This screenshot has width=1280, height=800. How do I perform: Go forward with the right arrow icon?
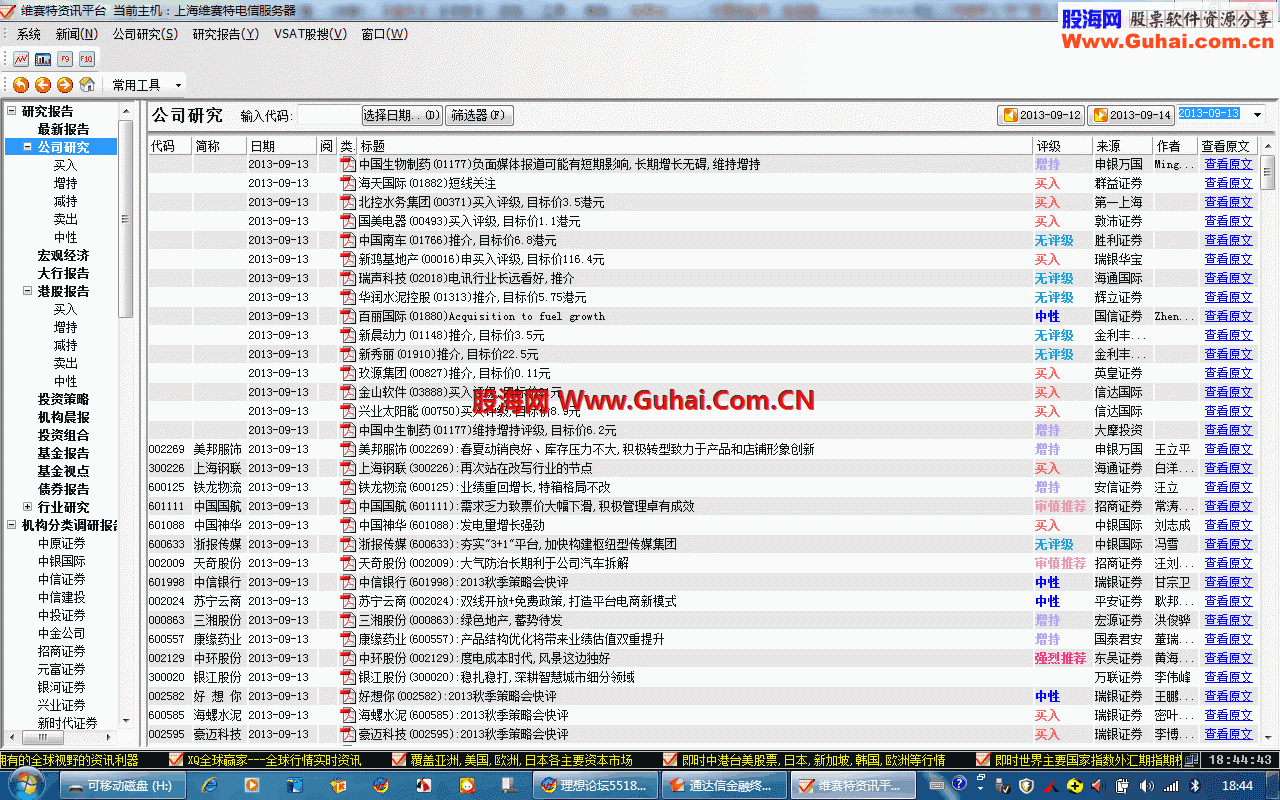(x=65, y=85)
